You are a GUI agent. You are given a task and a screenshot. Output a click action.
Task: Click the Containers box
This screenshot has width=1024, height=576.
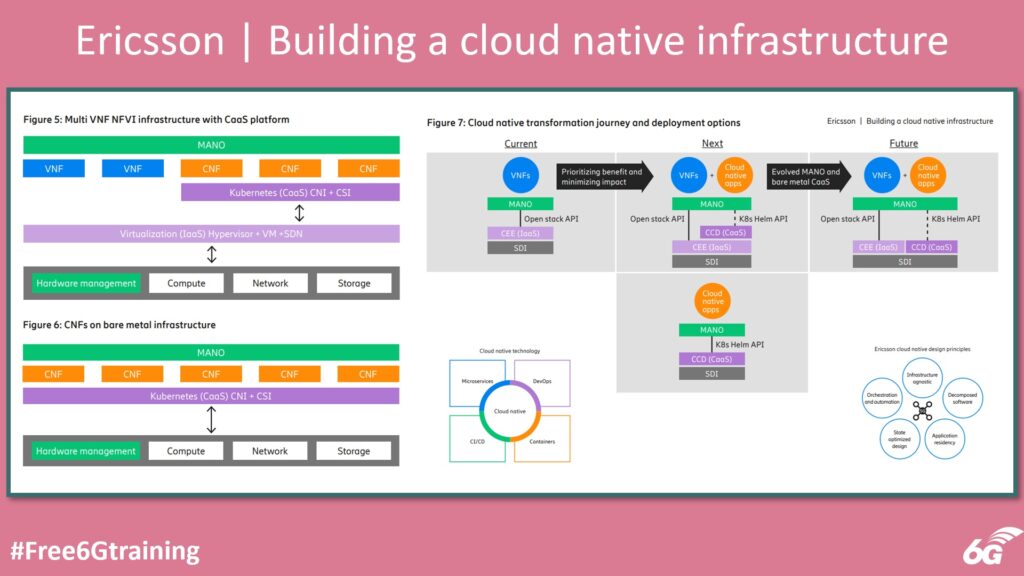[542, 439]
